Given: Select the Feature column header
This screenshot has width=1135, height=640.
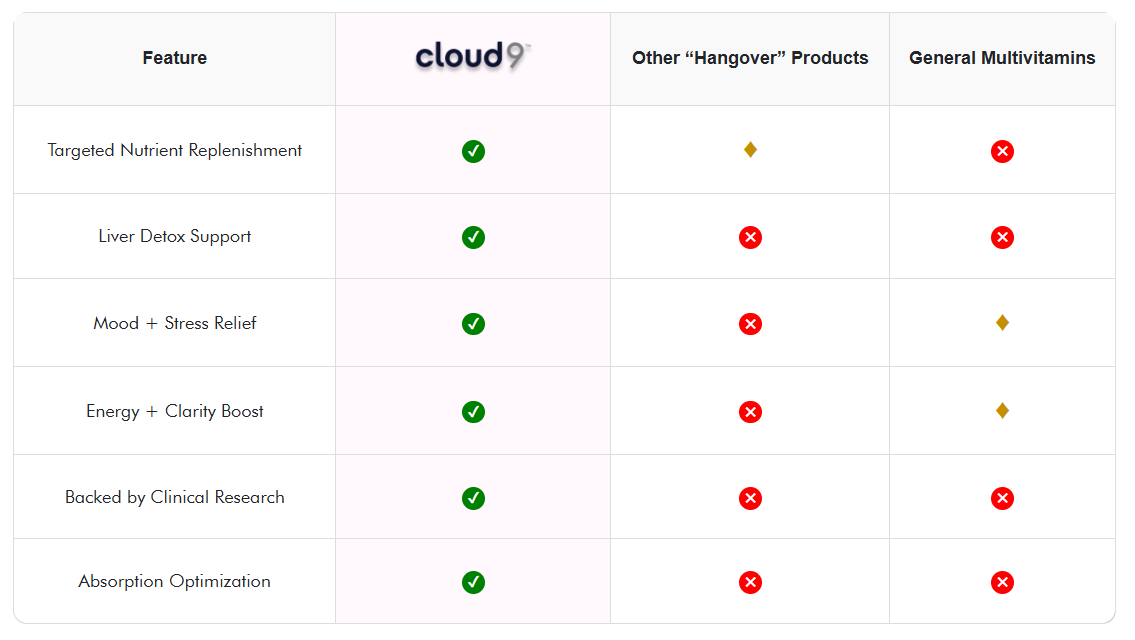Looking at the screenshot, I should click(x=175, y=58).
